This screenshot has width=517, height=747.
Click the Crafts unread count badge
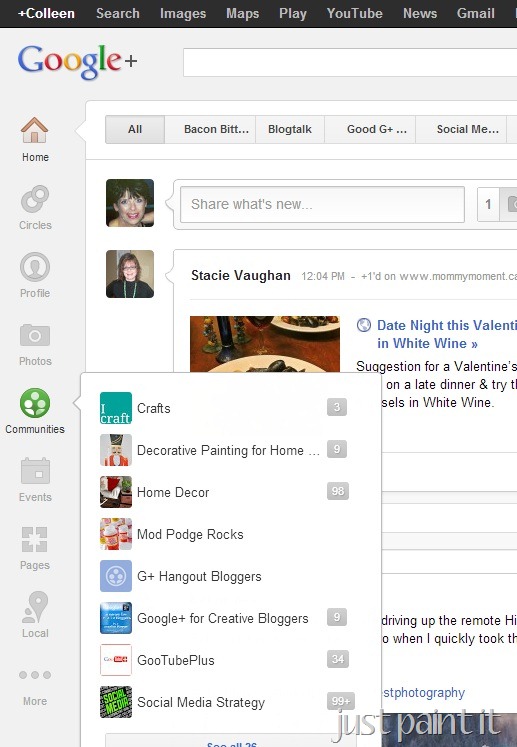337,407
